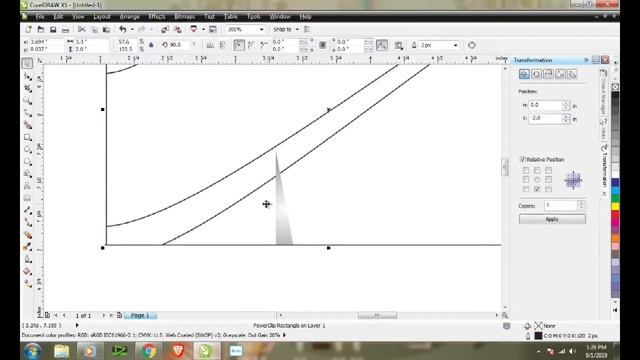
Task: Expand the application launcher dropdown arrow
Action: [x=203, y=29]
